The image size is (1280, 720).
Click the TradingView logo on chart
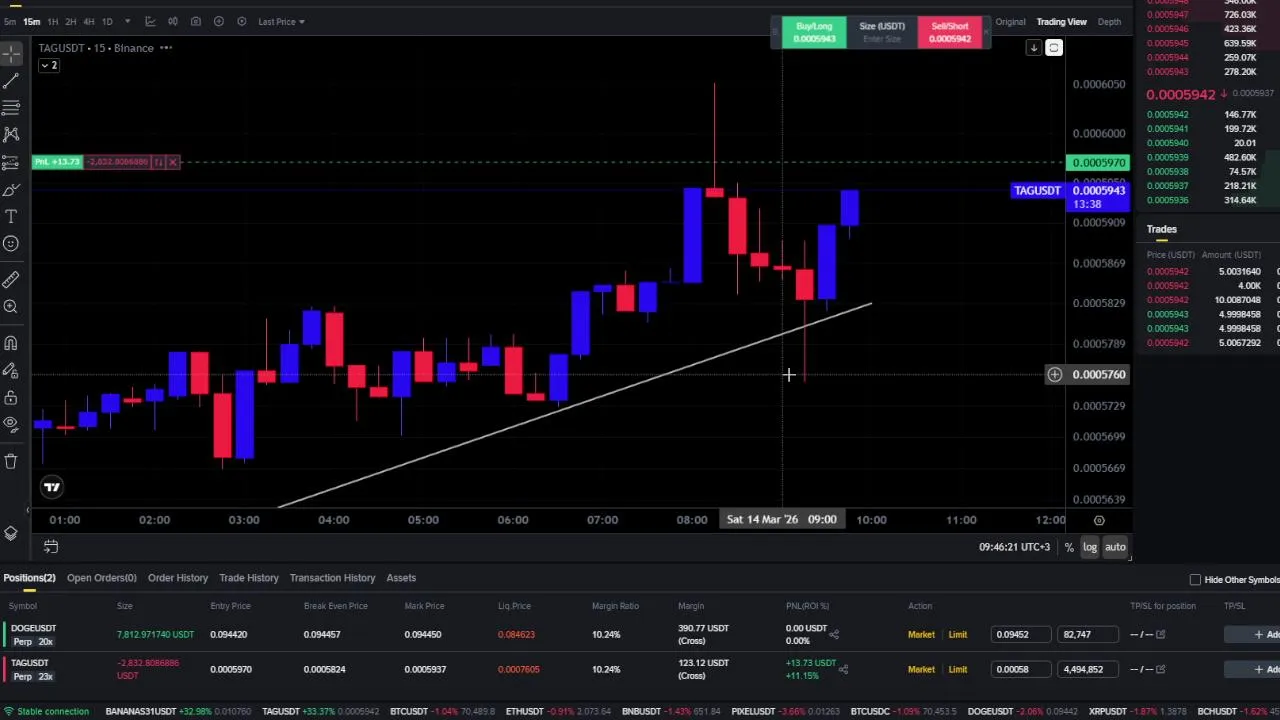[x=51, y=487]
